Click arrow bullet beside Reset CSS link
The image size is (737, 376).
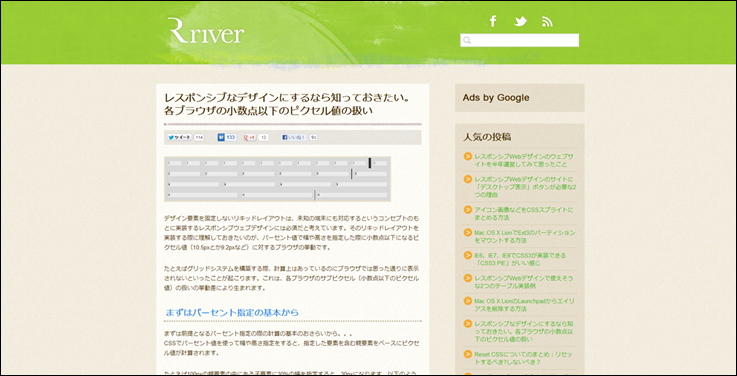(x=468, y=354)
